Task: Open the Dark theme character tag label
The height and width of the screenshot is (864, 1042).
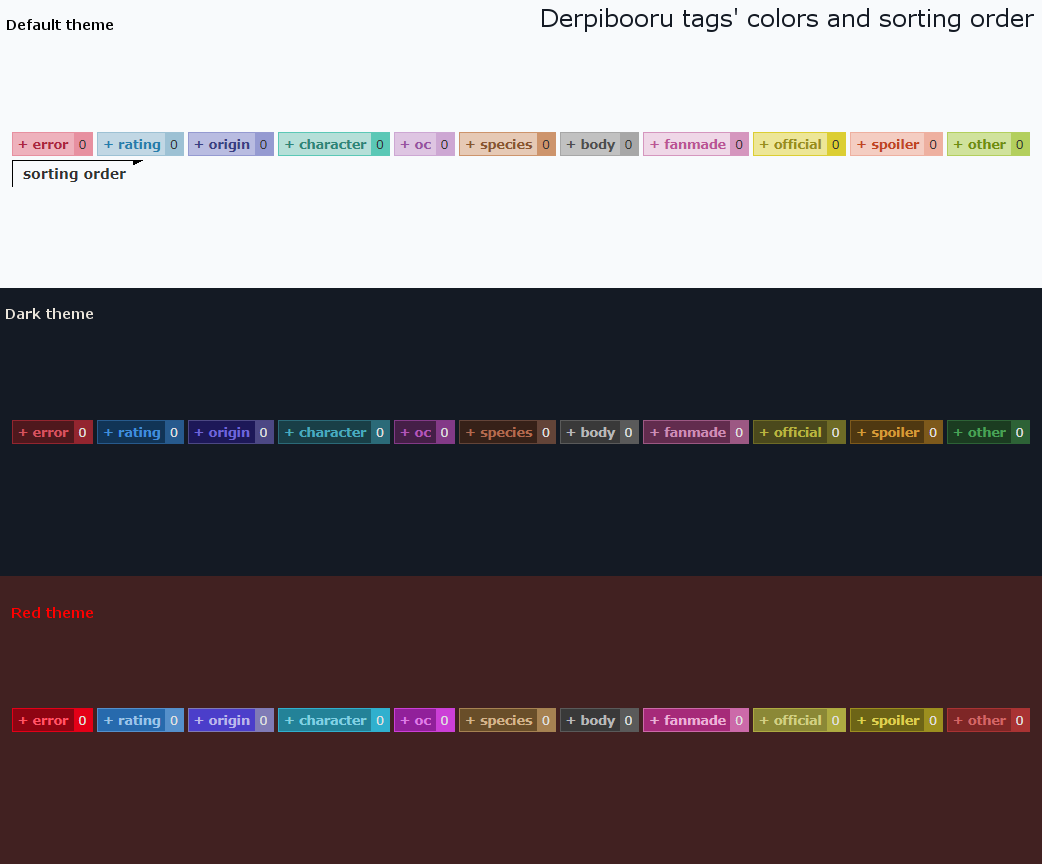Action: click(332, 432)
